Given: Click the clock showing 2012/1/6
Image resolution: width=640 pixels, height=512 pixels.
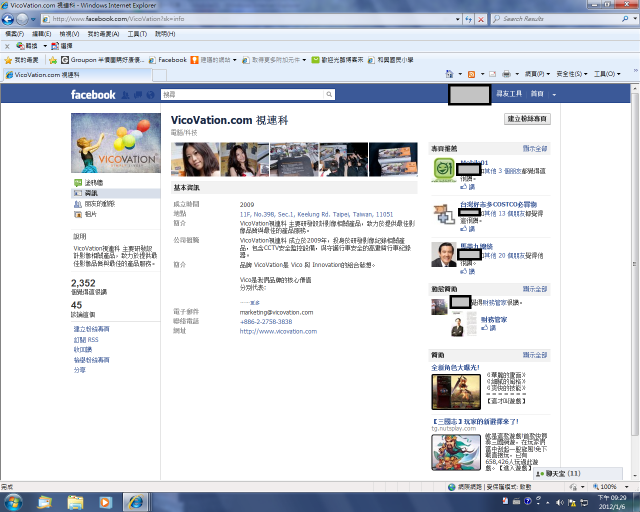Looking at the screenshot, I should click(612, 502).
